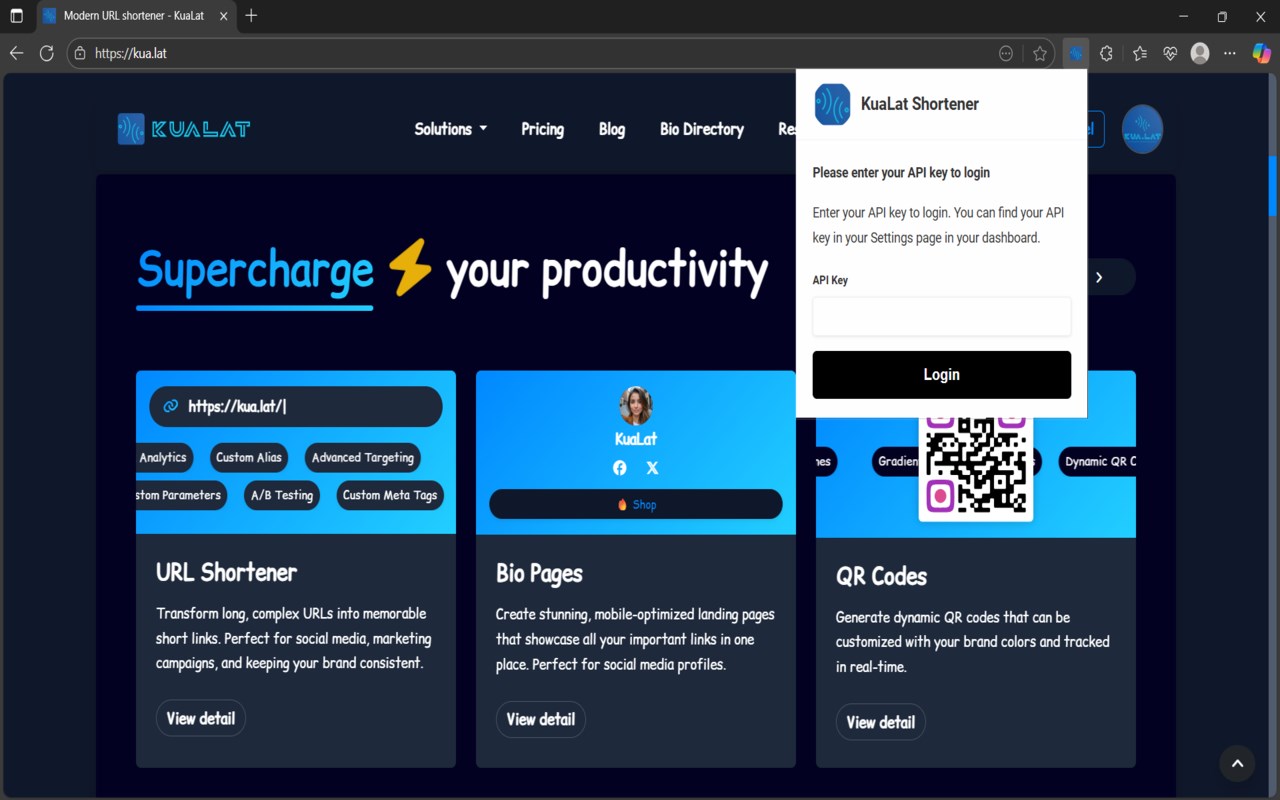
Task: Click View detail under QR Codes
Action: click(881, 722)
